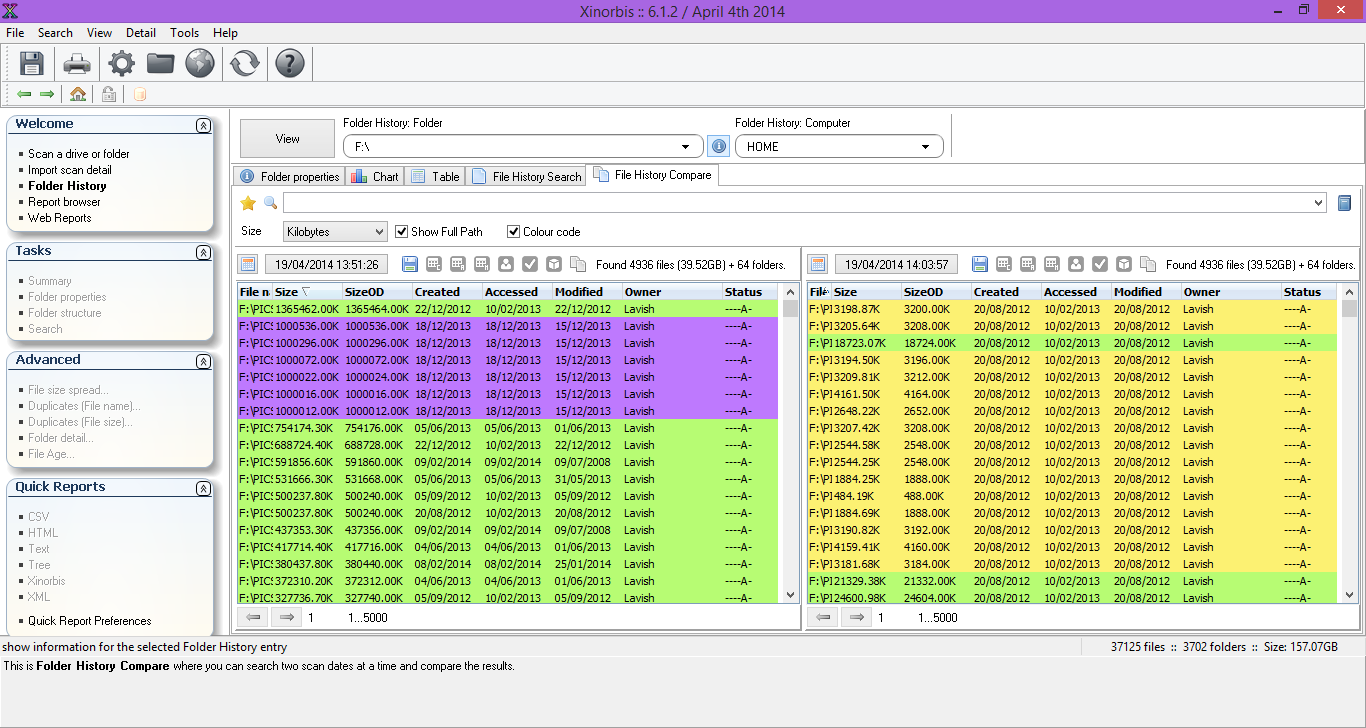Click the blue info icon beside folder dropdown
The width and height of the screenshot is (1366, 728).
(718, 147)
